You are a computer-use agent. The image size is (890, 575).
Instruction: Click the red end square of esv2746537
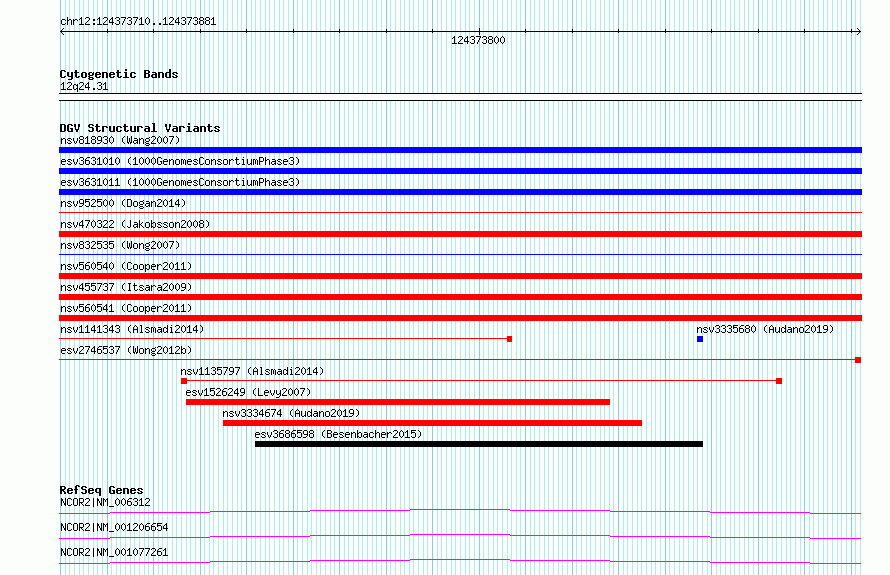(x=858, y=360)
